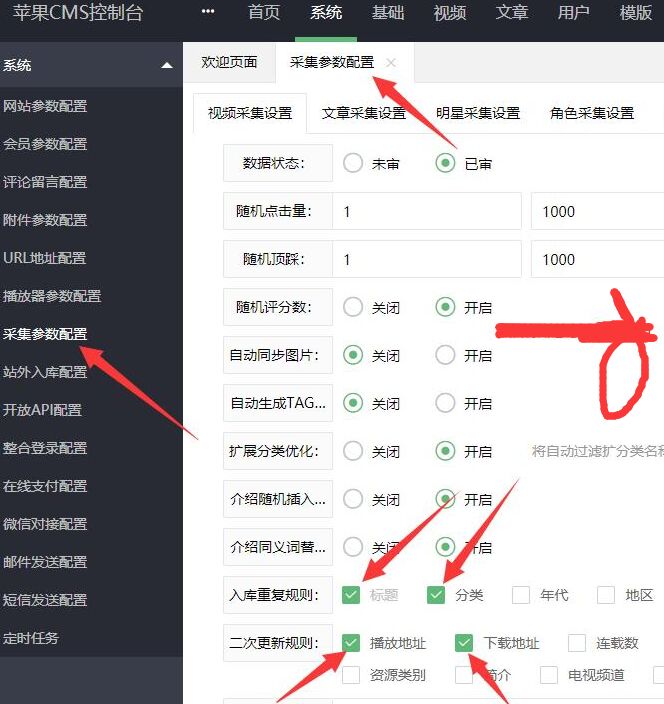Set 扩展分类优化 to 开启
Screen dimensions: 664x704
[x=445, y=451]
